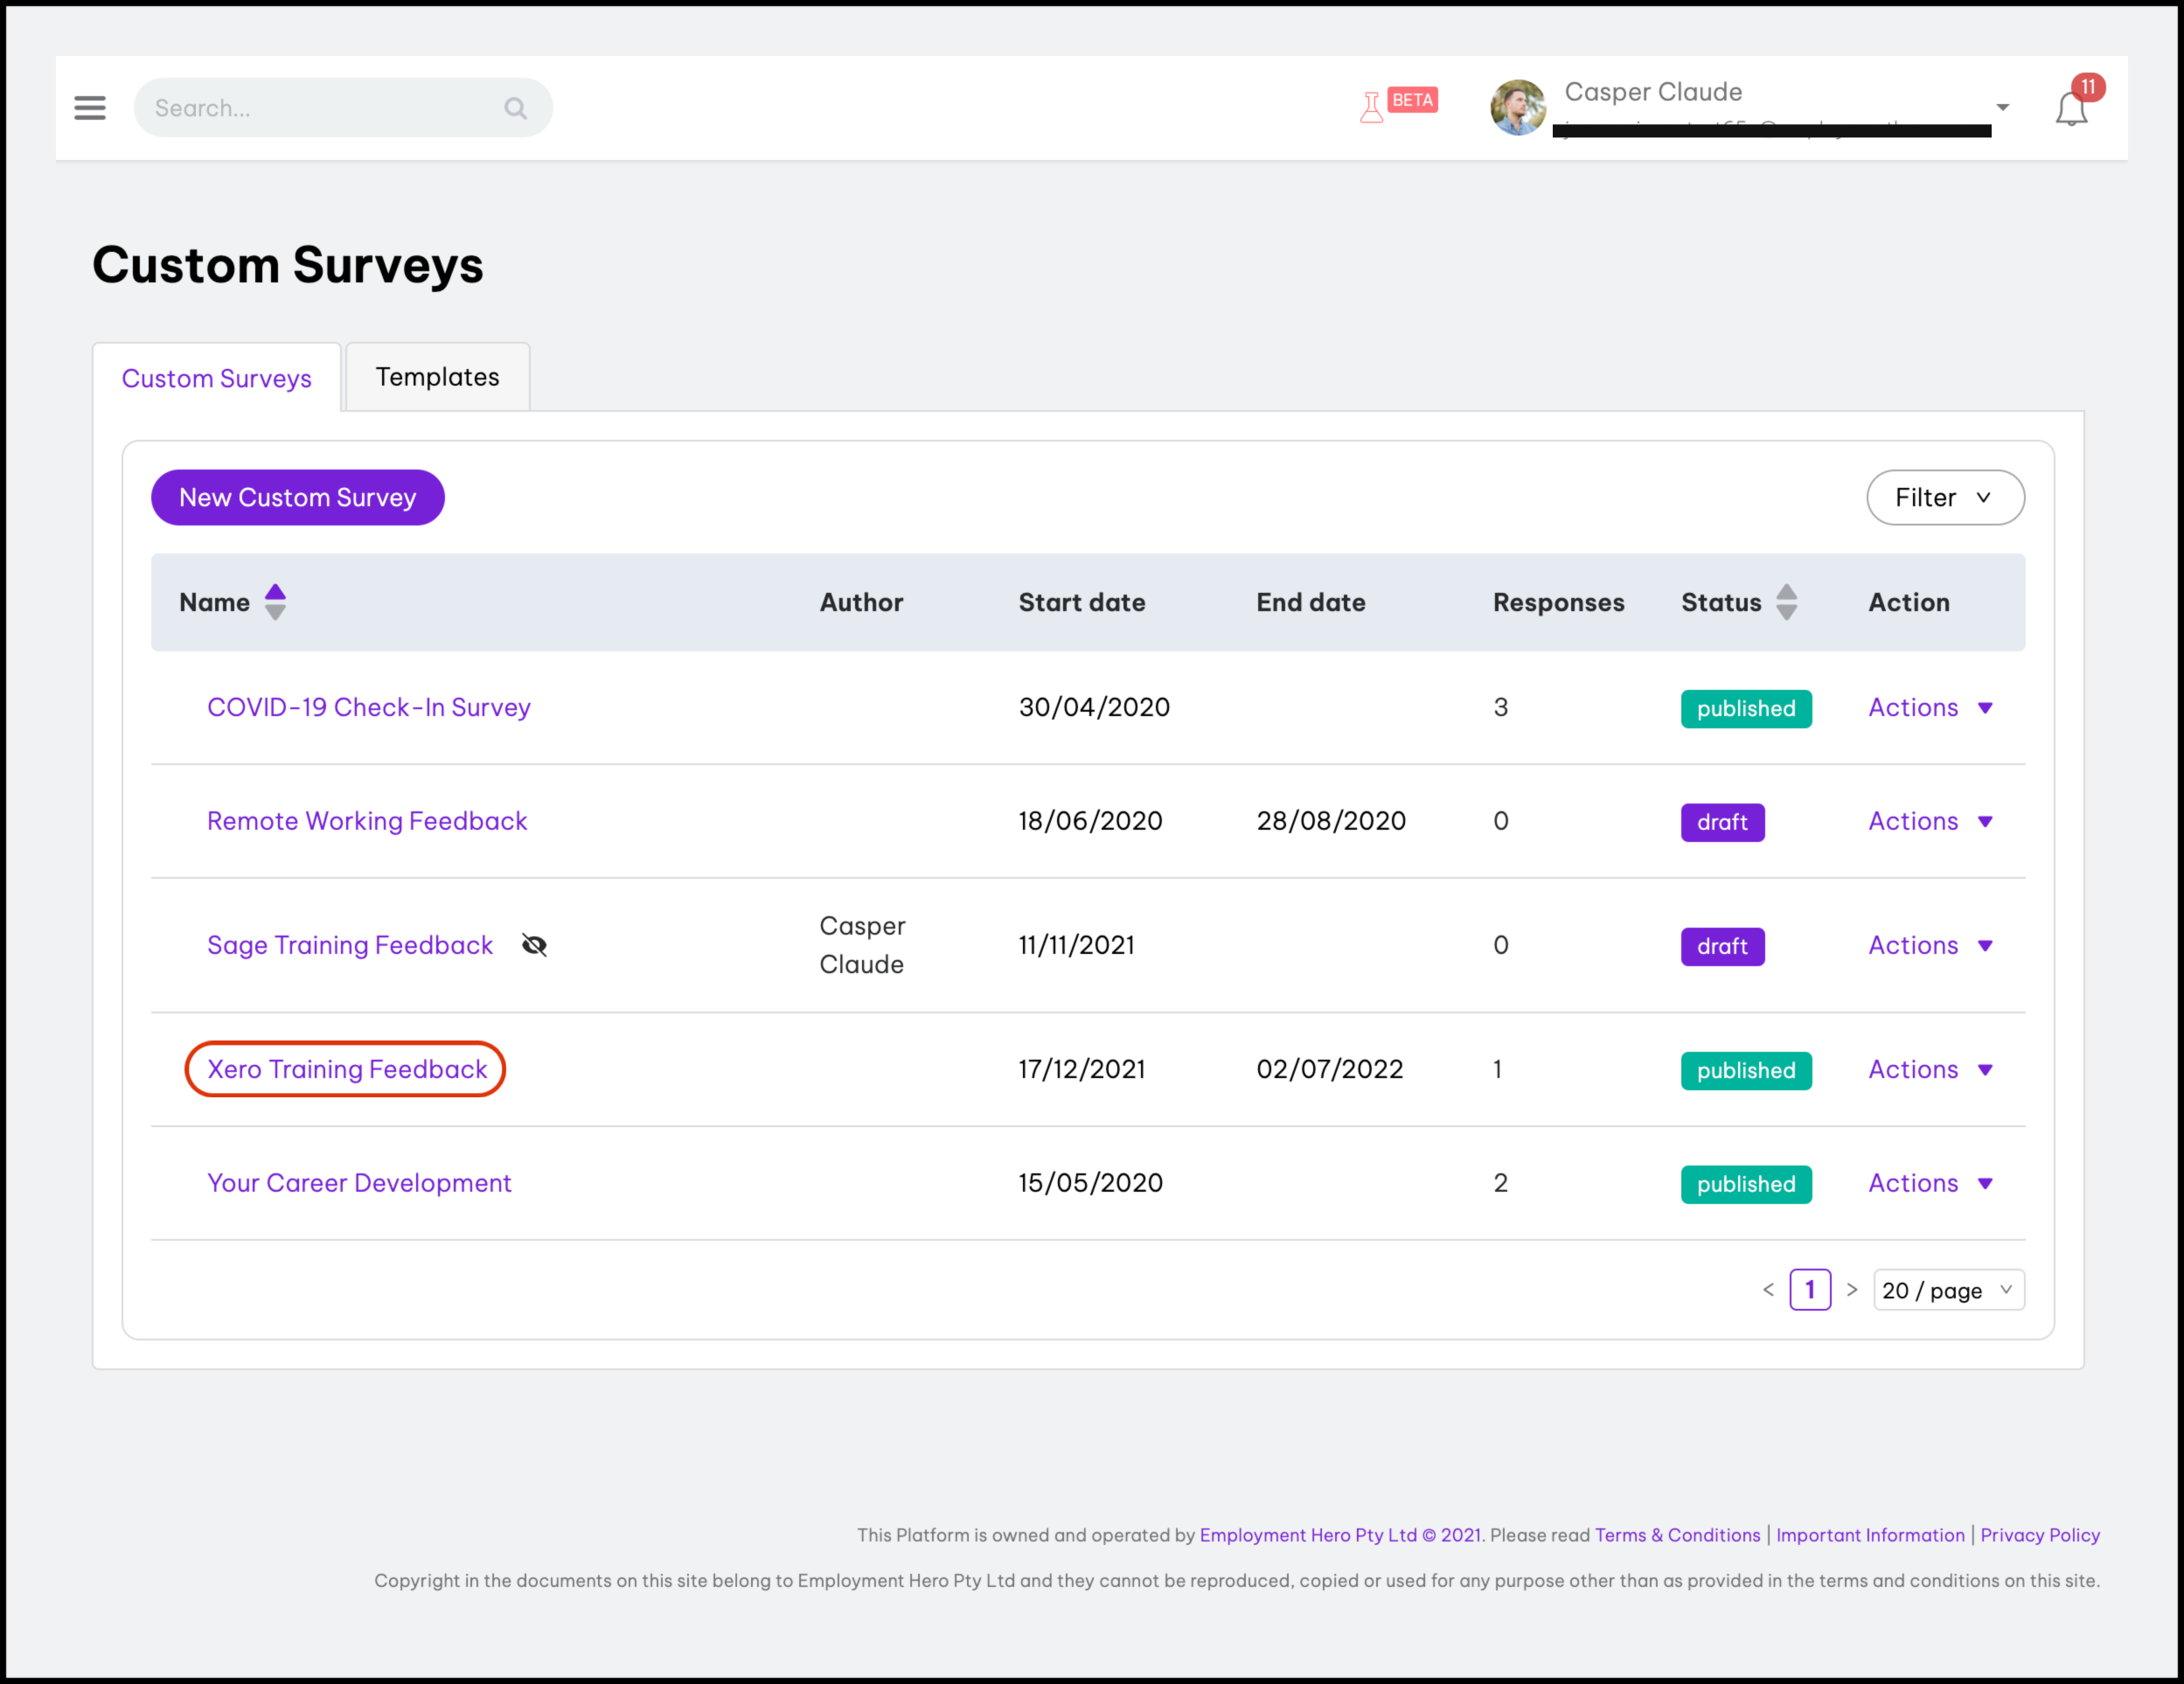Select the Custom Surveys tab
Screen dimensions: 2184x1684
coord(216,378)
